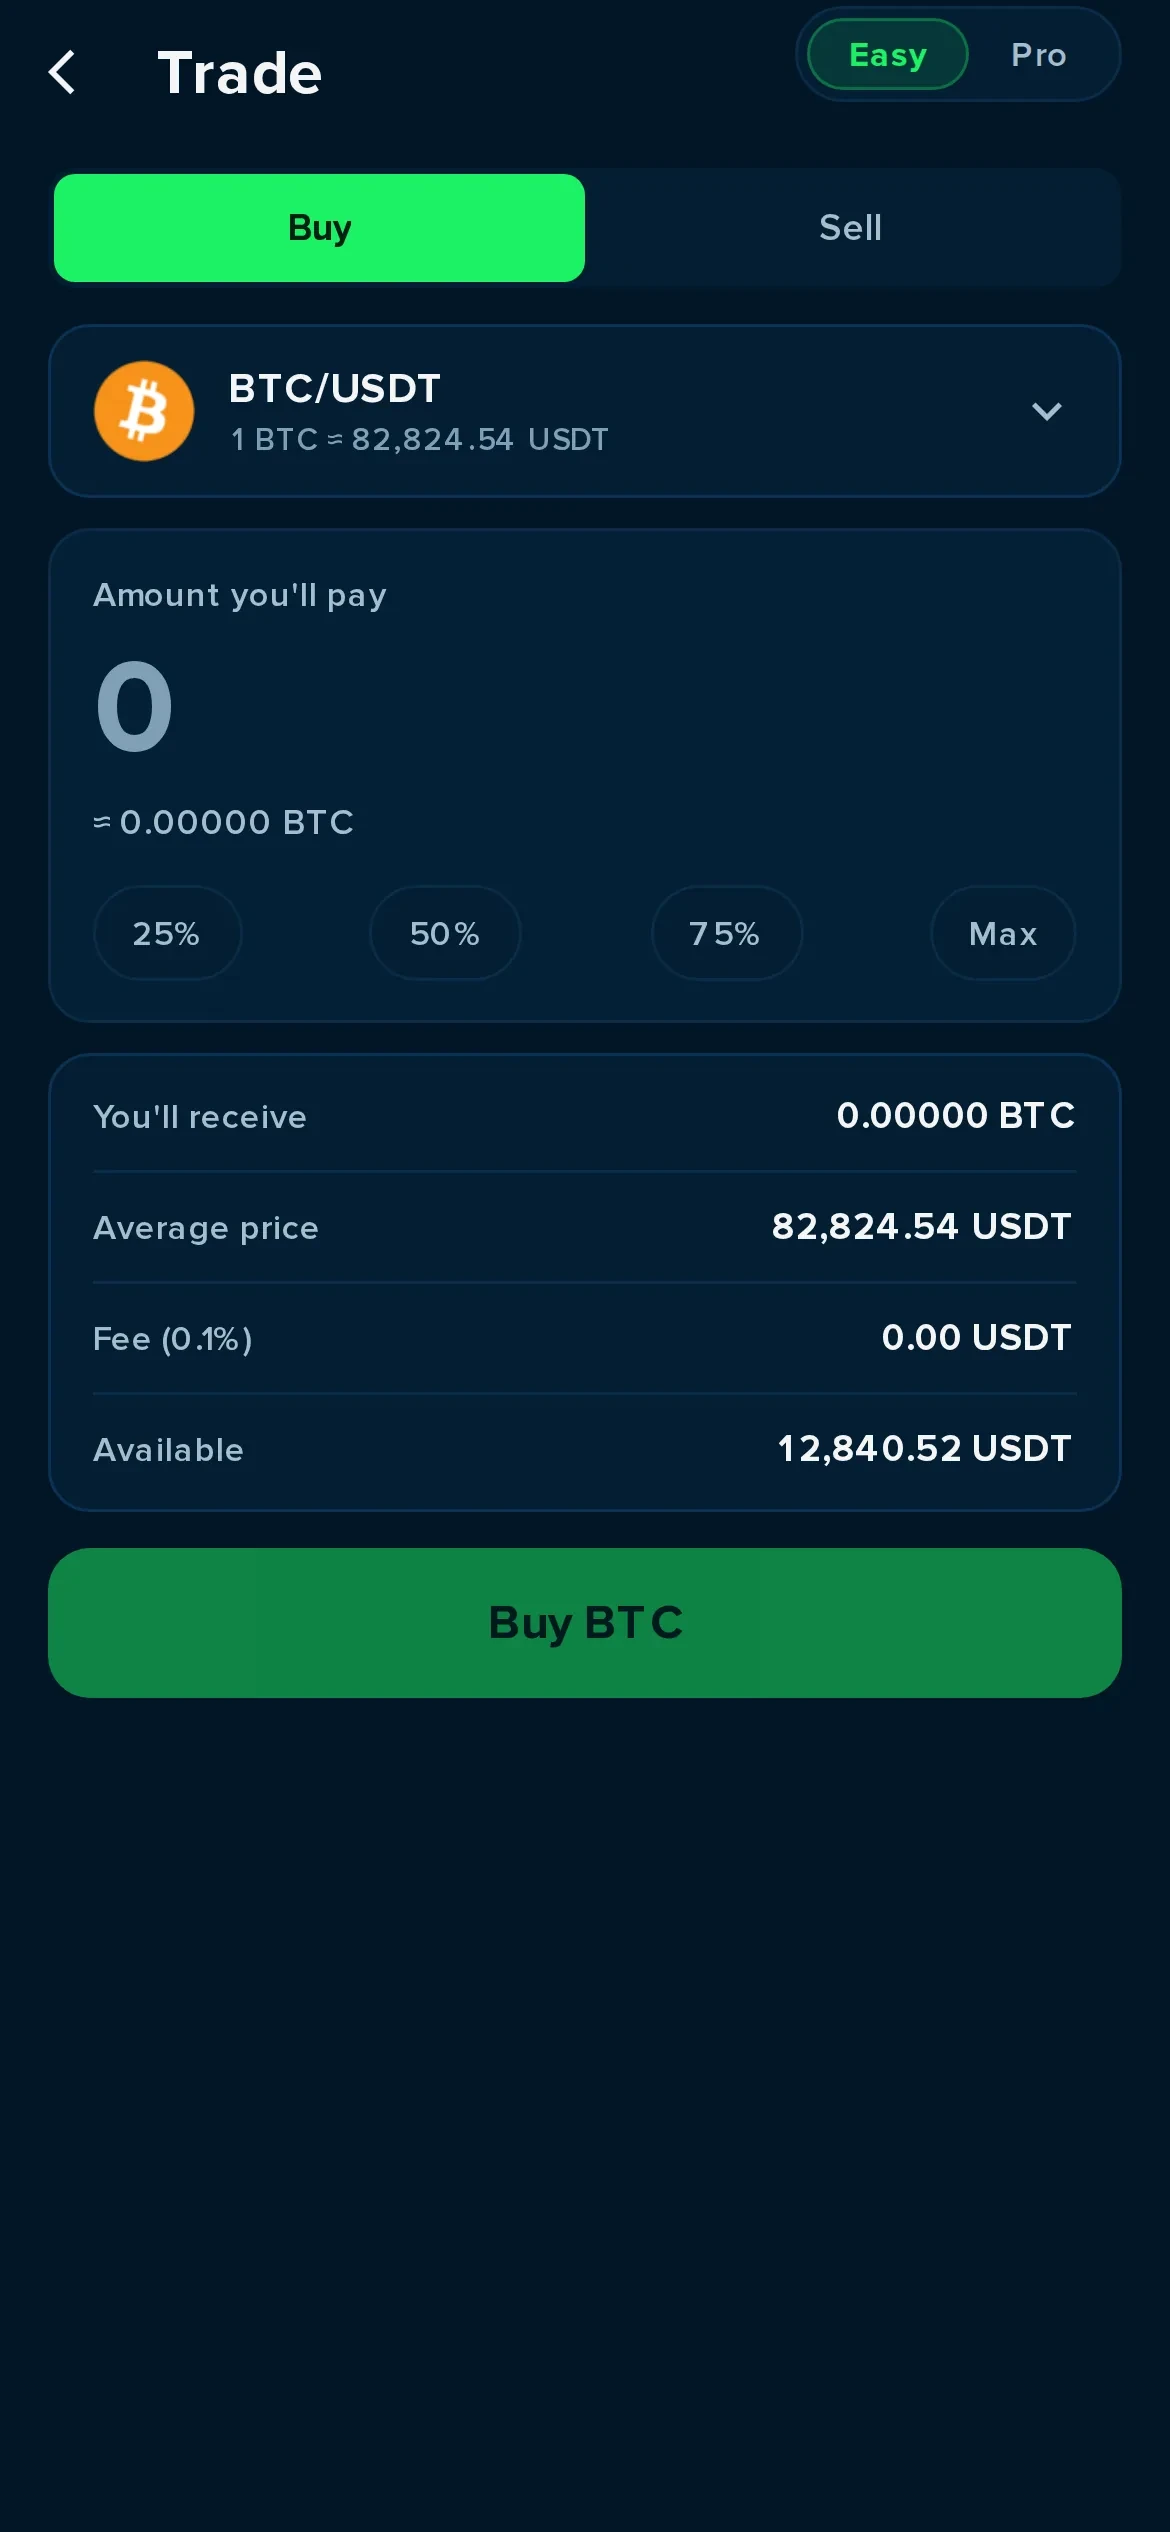Choose 75% of available balance
The image size is (1170, 2532).
click(726, 933)
